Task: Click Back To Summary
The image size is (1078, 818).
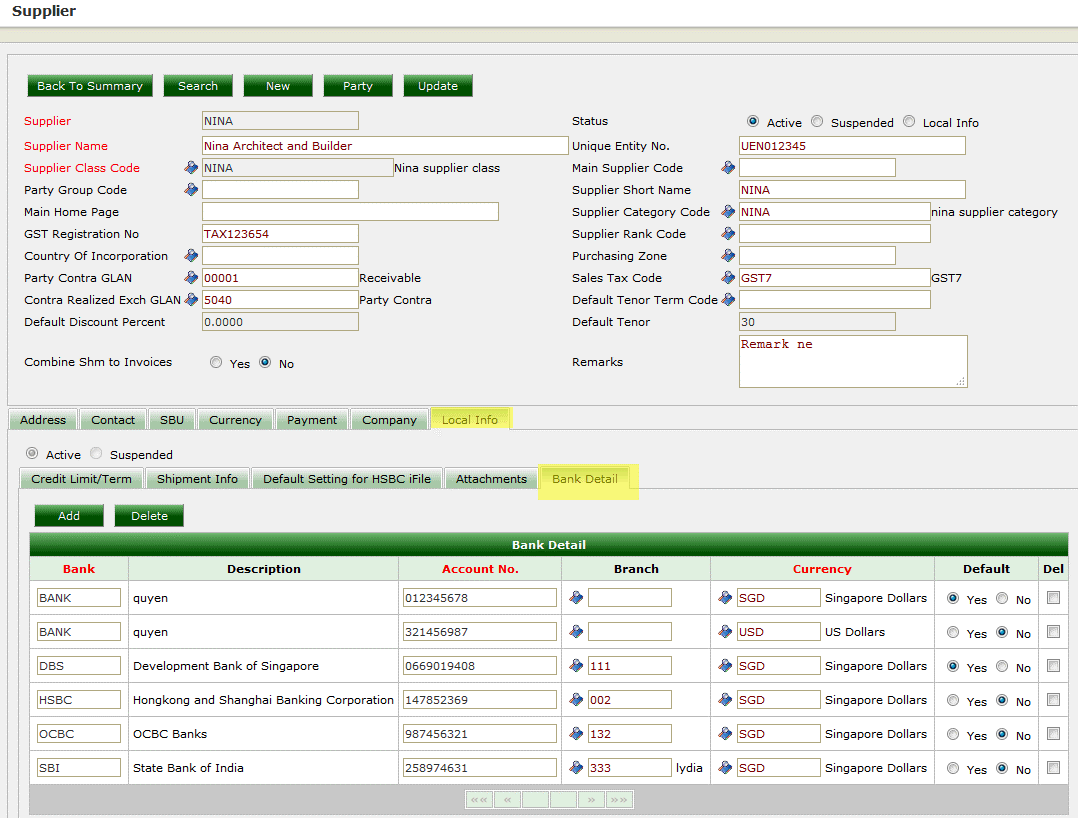Action: [x=89, y=85]
